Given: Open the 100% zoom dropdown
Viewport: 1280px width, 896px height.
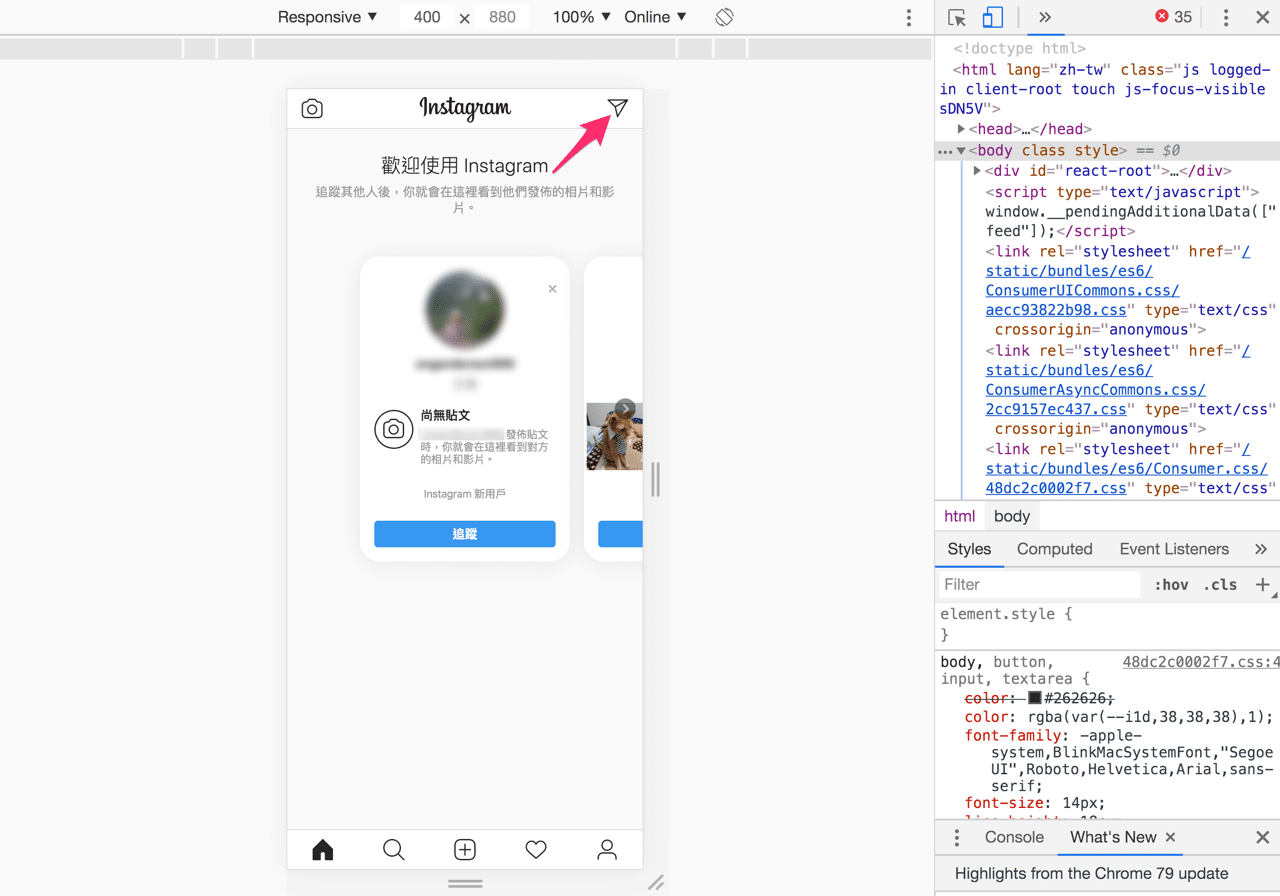Looking at the screenshot, I should (x=581, y=17).
